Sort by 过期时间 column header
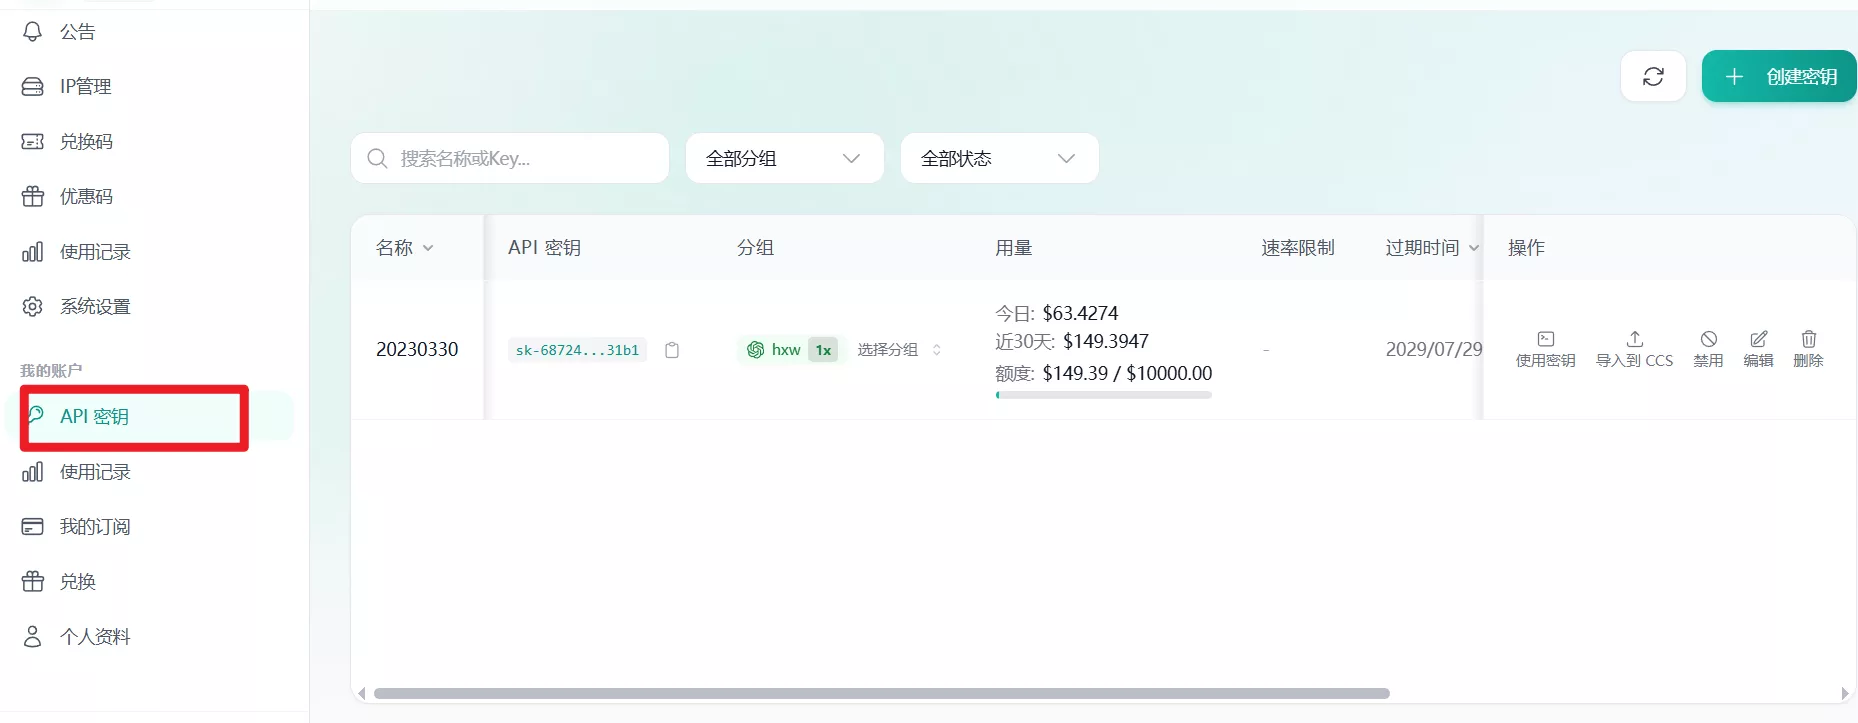 click(1432, 248)
